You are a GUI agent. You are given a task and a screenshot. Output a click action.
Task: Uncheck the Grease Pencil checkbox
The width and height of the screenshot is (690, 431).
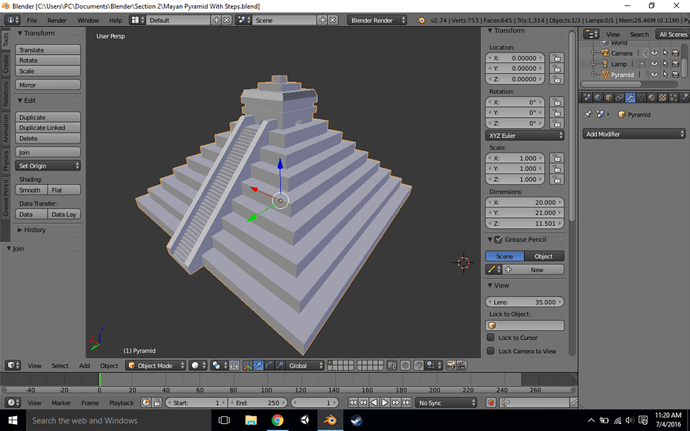(498, 240)
